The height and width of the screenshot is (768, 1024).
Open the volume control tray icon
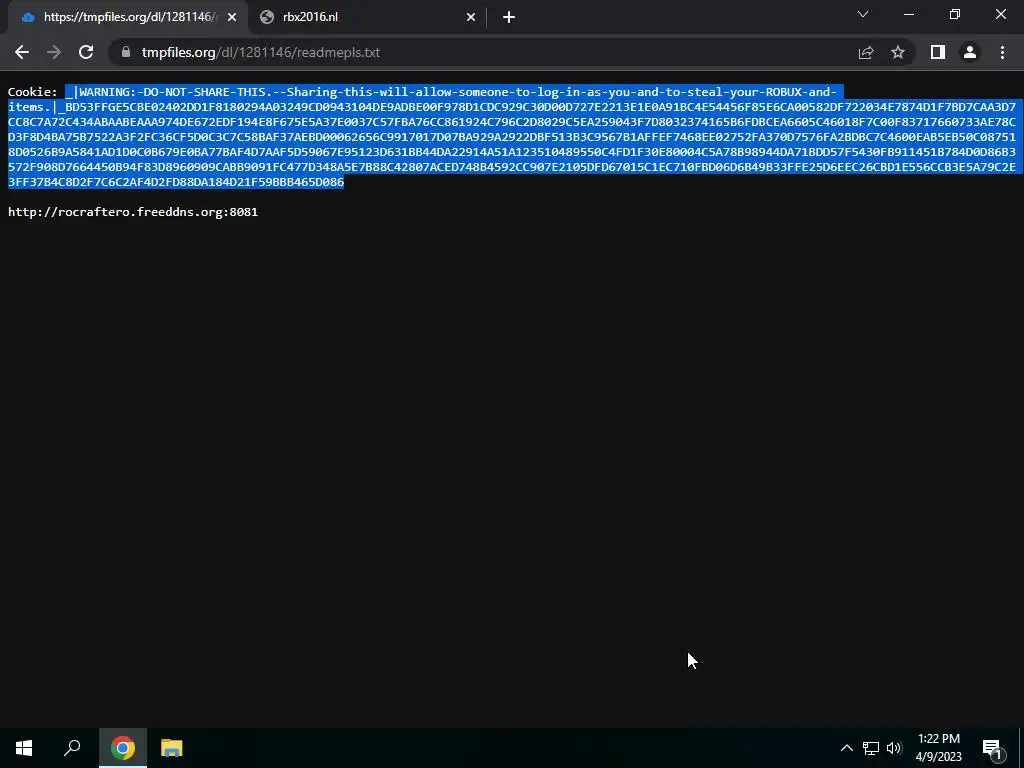894,748
